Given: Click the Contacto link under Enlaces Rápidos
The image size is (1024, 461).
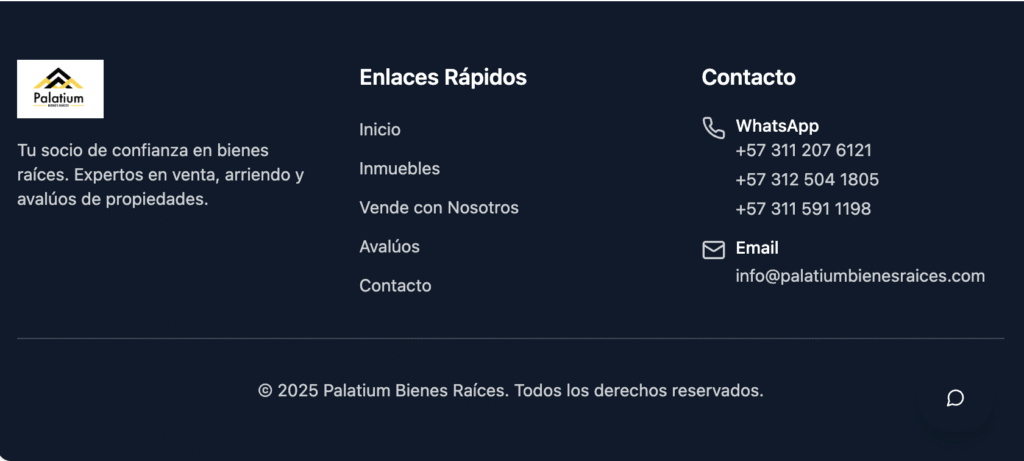Looking at the screenshot, I should point(395,285).
